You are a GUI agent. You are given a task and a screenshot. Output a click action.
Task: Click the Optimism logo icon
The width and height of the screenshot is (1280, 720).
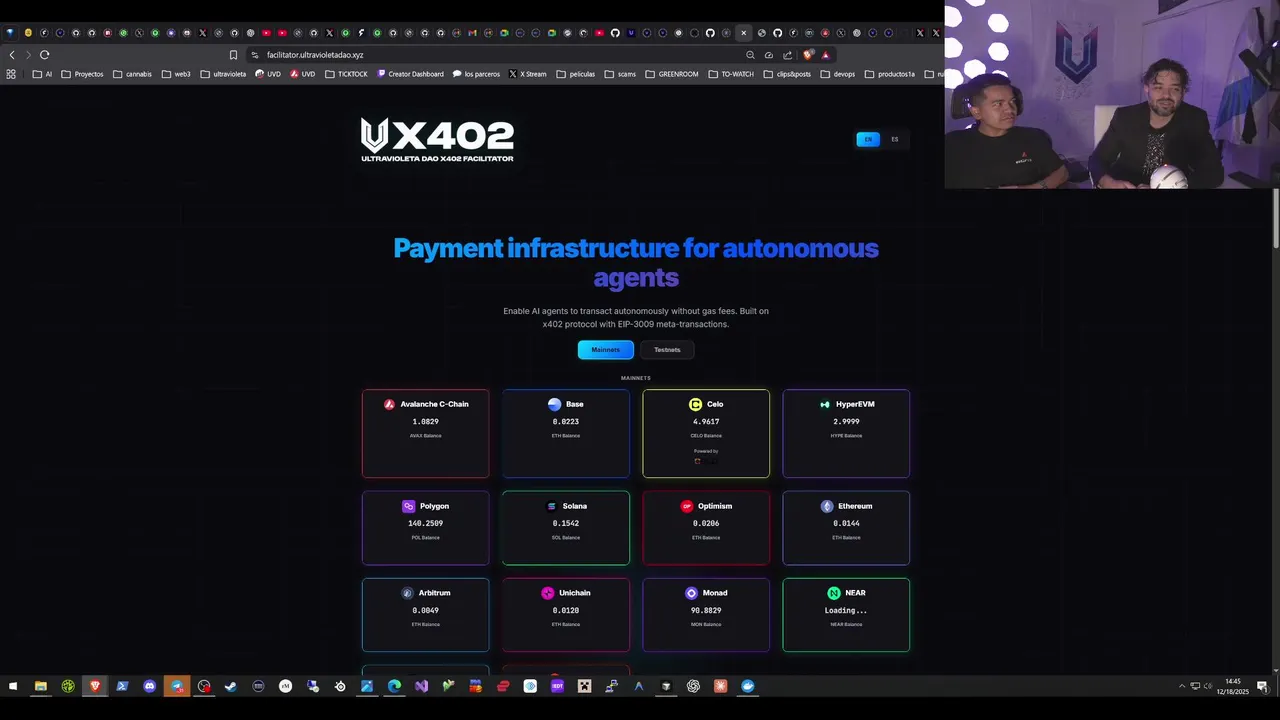tap(686, 506)
